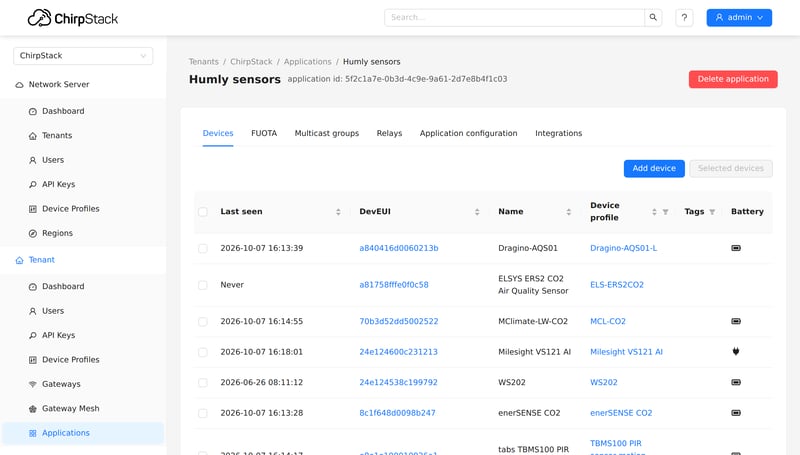The height and width of the screenshot is (455, 800).
Task: Sort by Name column arrows
Action: (x=568, y=212)
